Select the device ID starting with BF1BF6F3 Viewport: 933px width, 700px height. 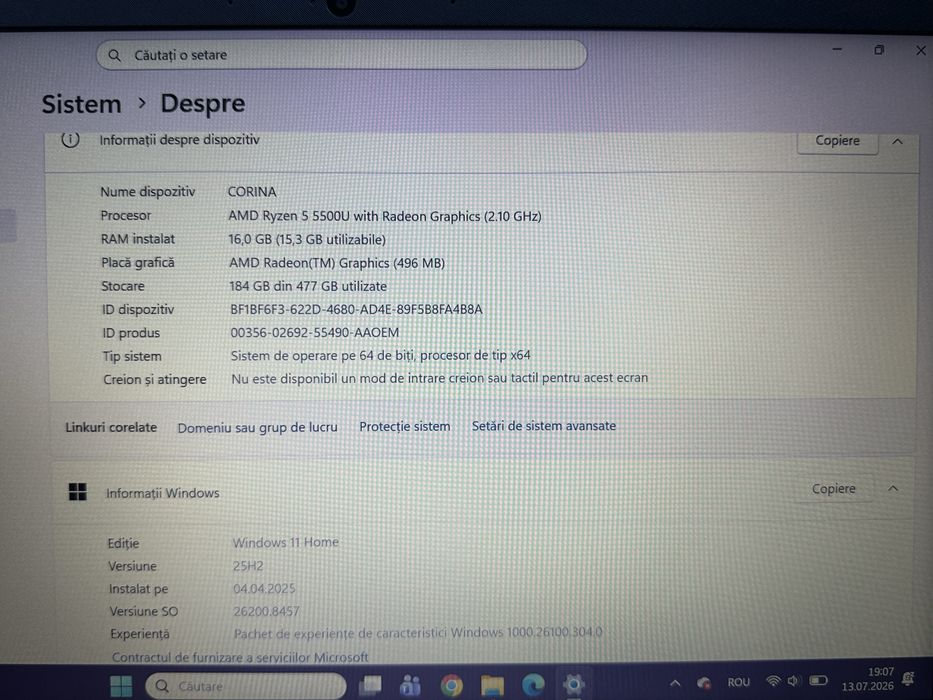pyautogui.click(x=356, y=310)
